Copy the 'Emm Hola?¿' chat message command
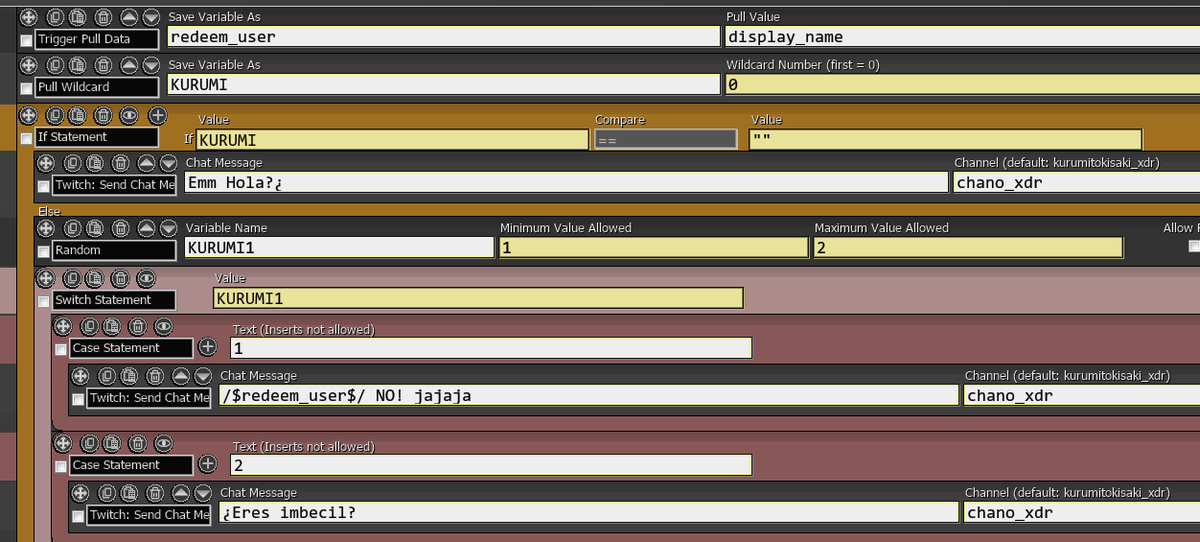The width and height of the screenshot is (1200, 542). pyautogui.click(x=72, y=163)
